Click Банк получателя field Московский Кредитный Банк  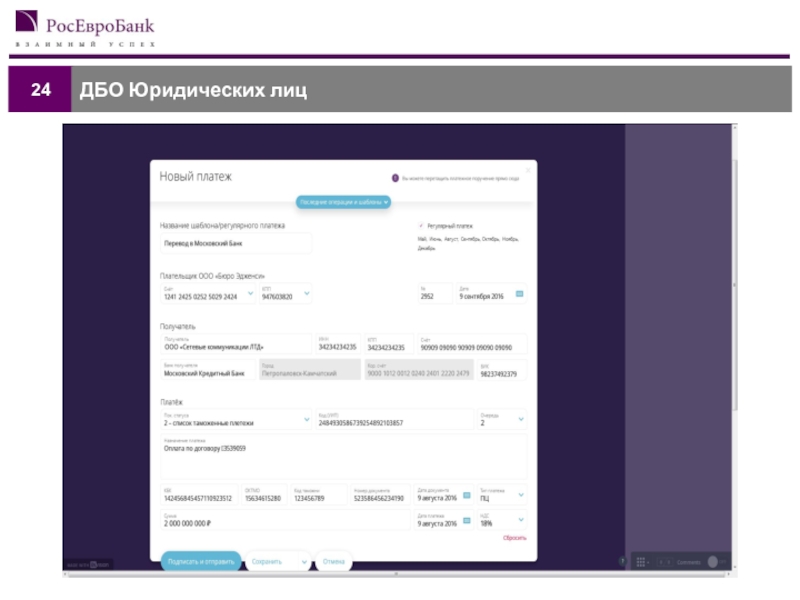point(208,370)
